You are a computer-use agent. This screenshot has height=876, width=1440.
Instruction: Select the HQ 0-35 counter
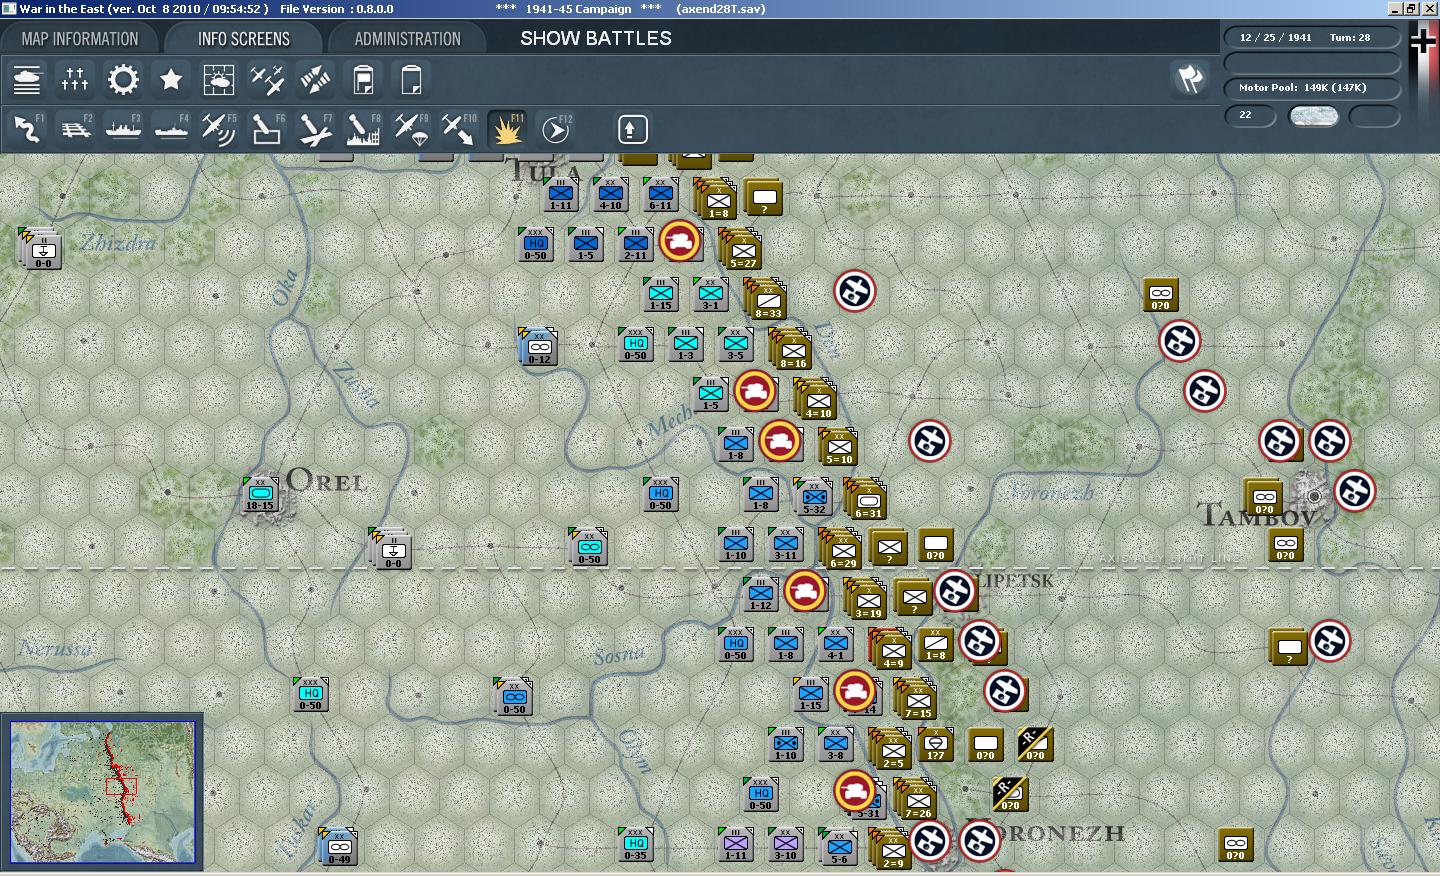pos(636,846)
